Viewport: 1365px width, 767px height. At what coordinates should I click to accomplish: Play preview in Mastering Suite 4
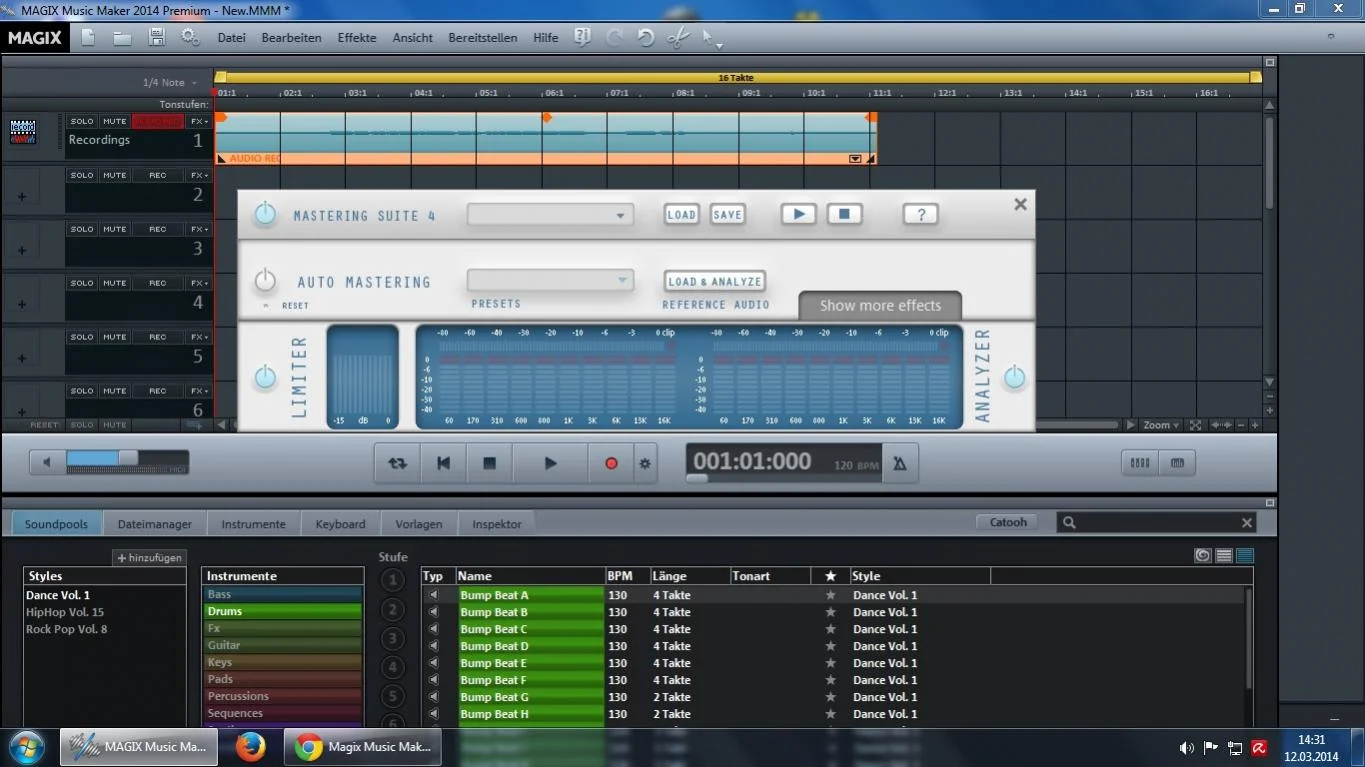tap(797, 214)
